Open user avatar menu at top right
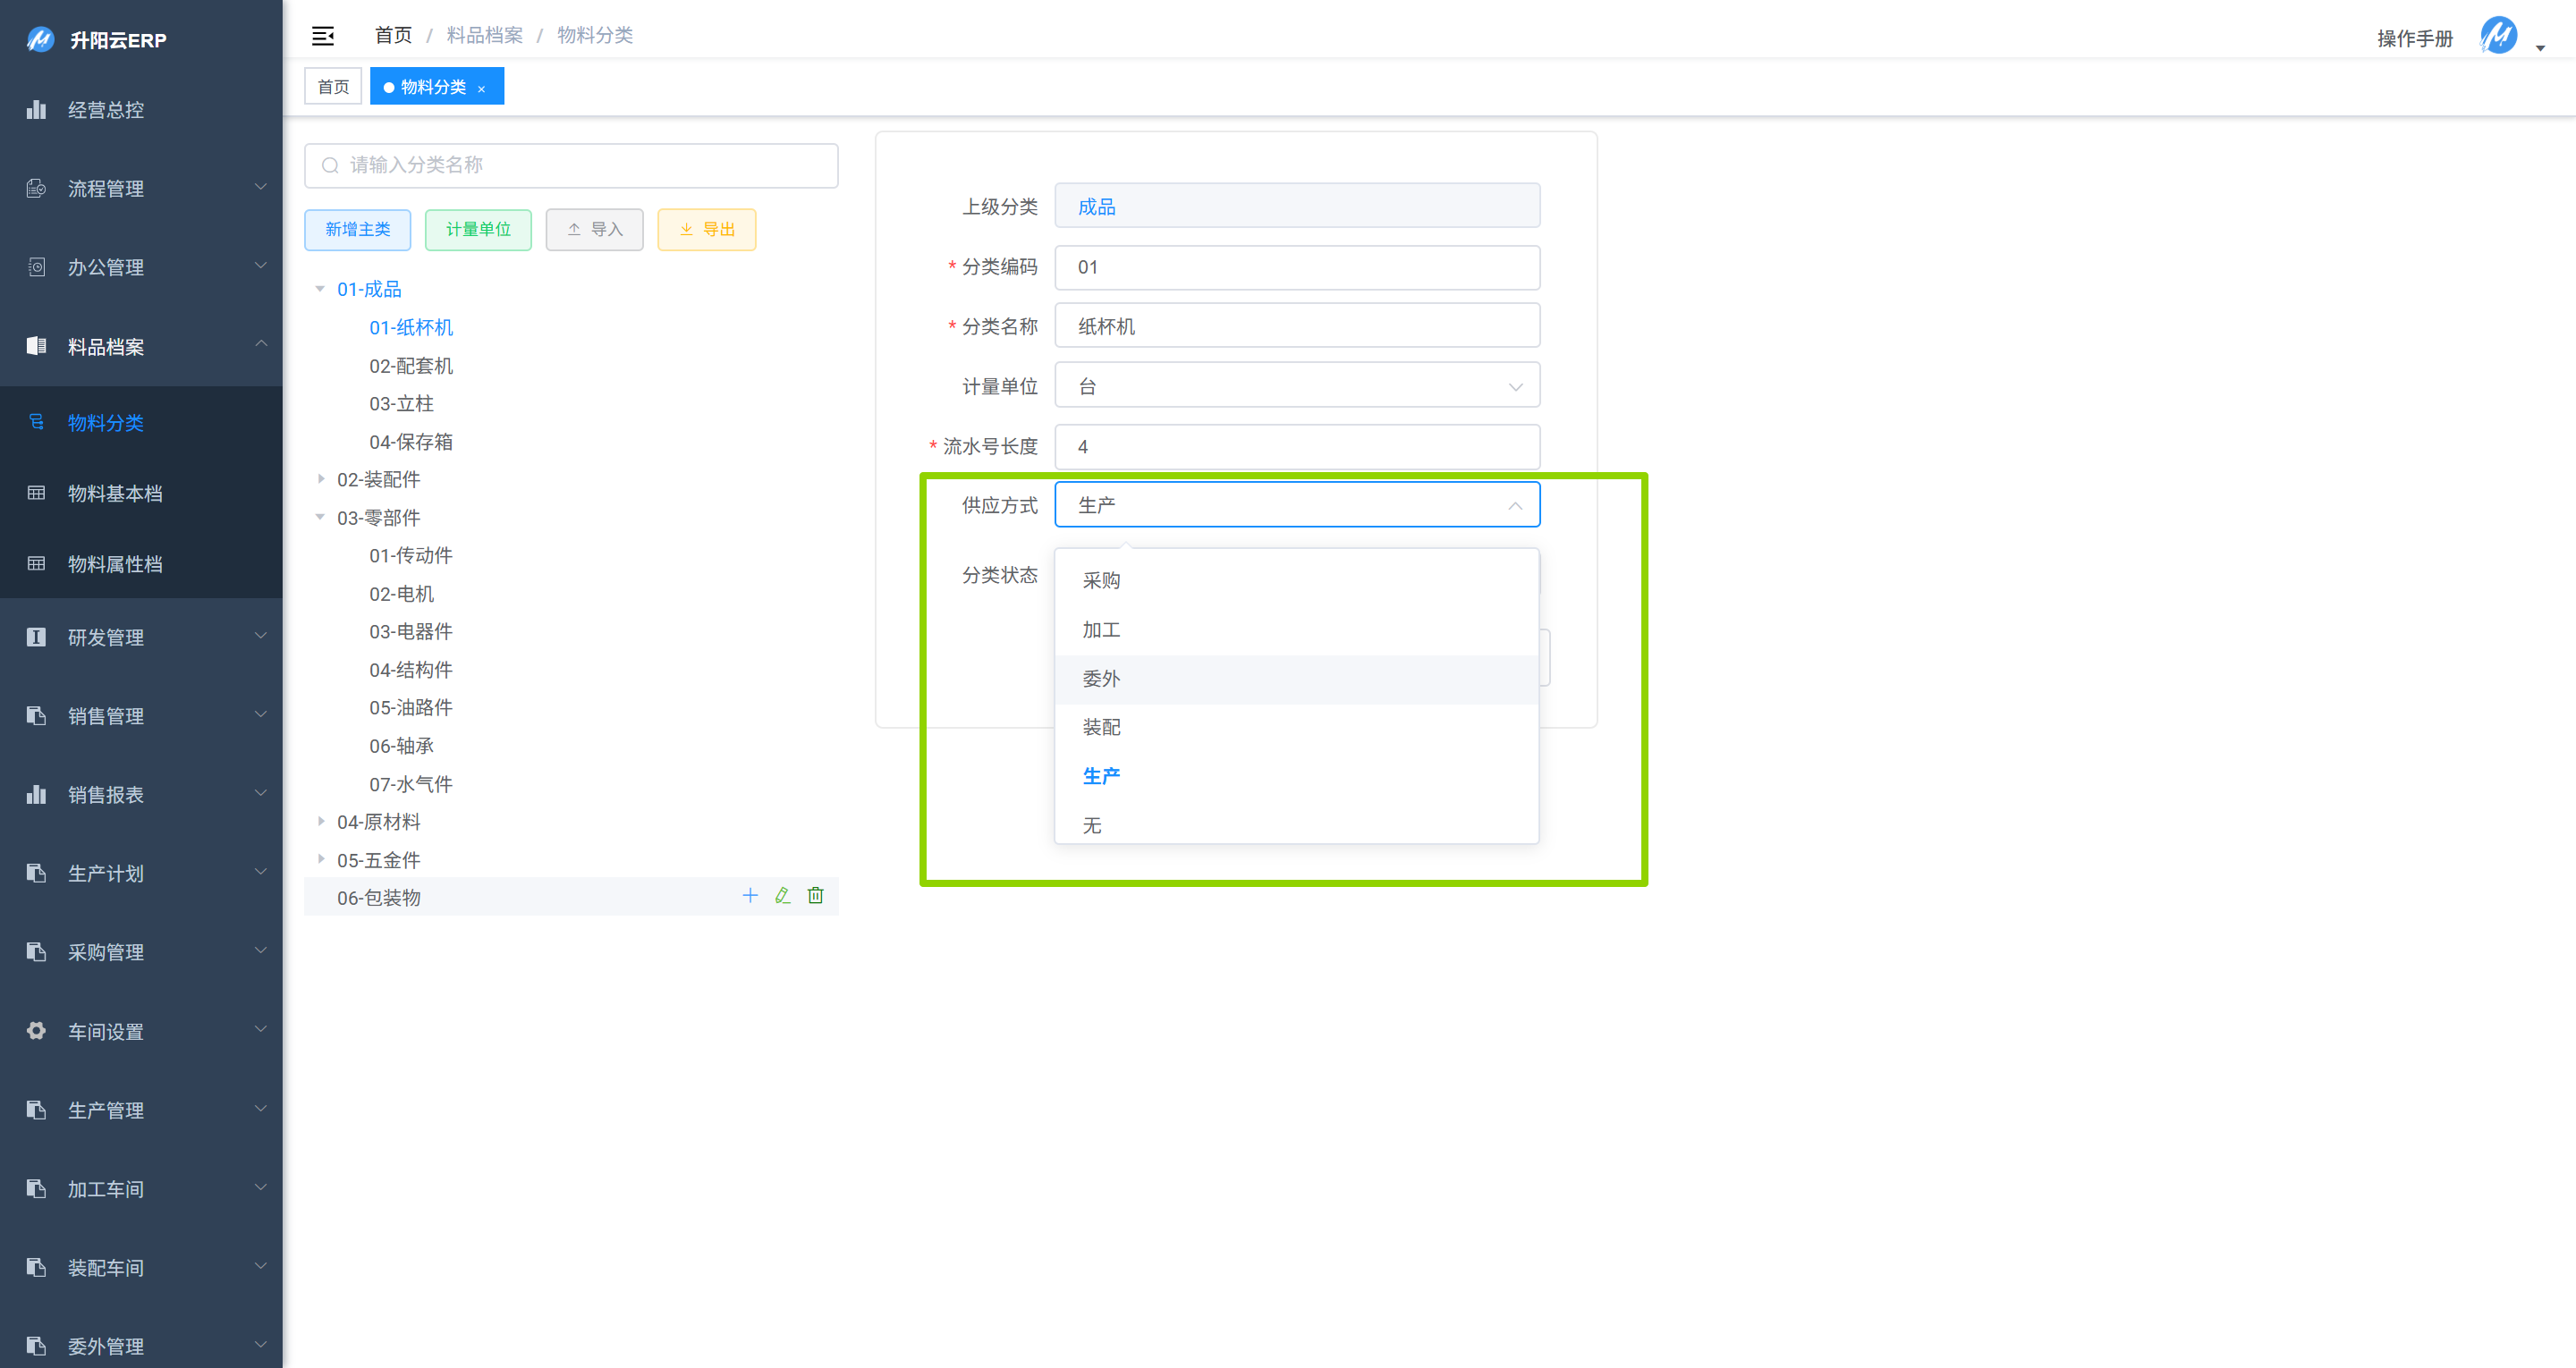Screen dimensions: 2576x1368 coord(2500,37)
